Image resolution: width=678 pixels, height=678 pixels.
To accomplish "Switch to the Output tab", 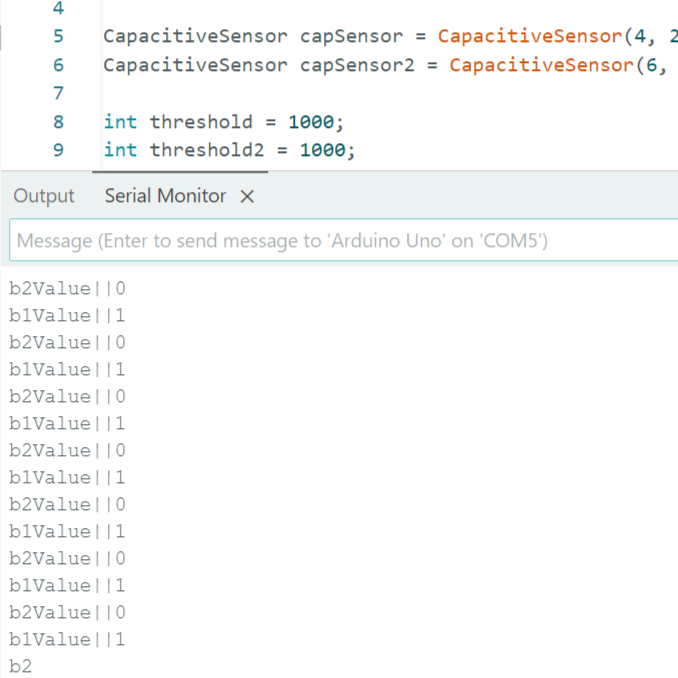I will pos(44,196).
